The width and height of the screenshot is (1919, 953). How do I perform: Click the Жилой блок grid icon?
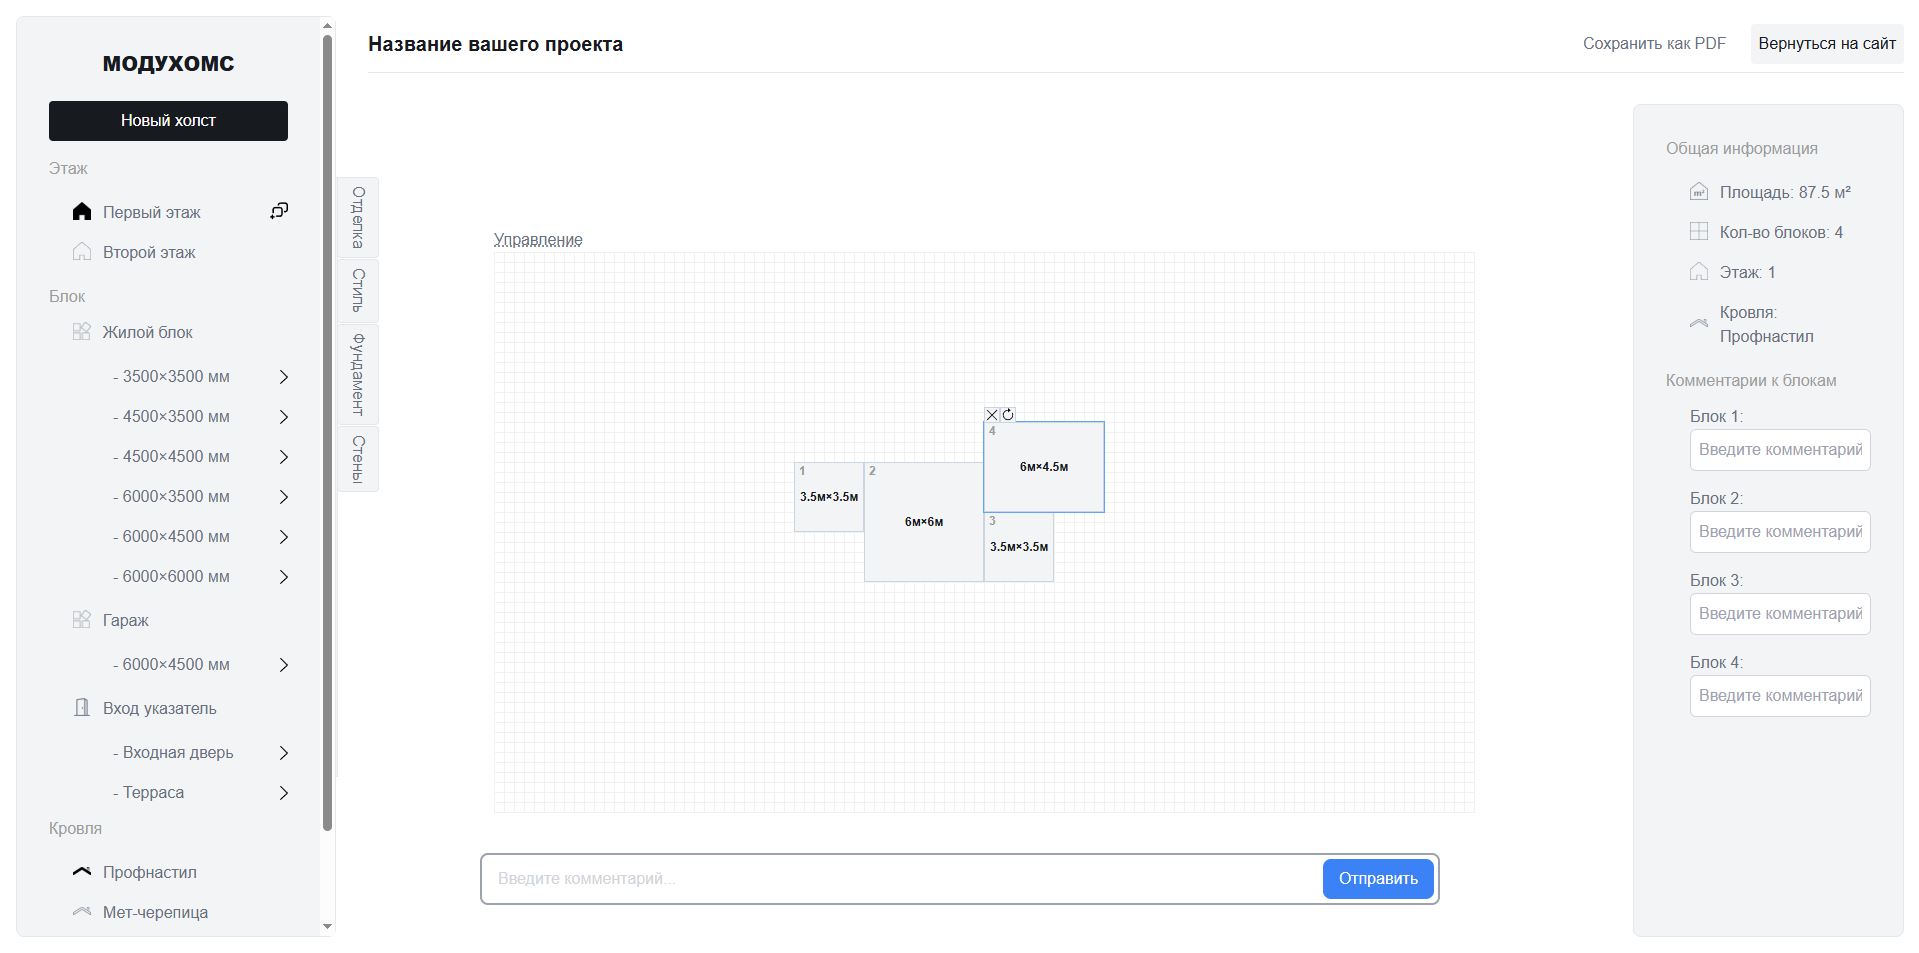coord(82,332)
